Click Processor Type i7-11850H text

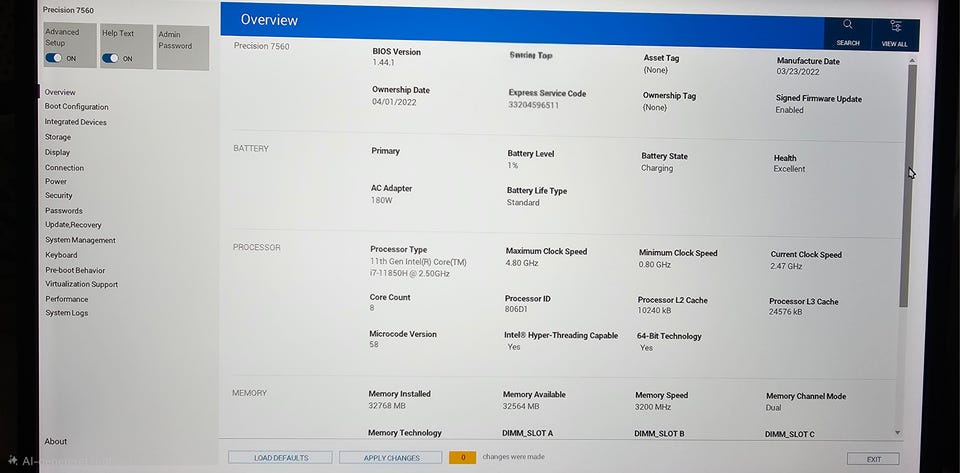point(410,274)
